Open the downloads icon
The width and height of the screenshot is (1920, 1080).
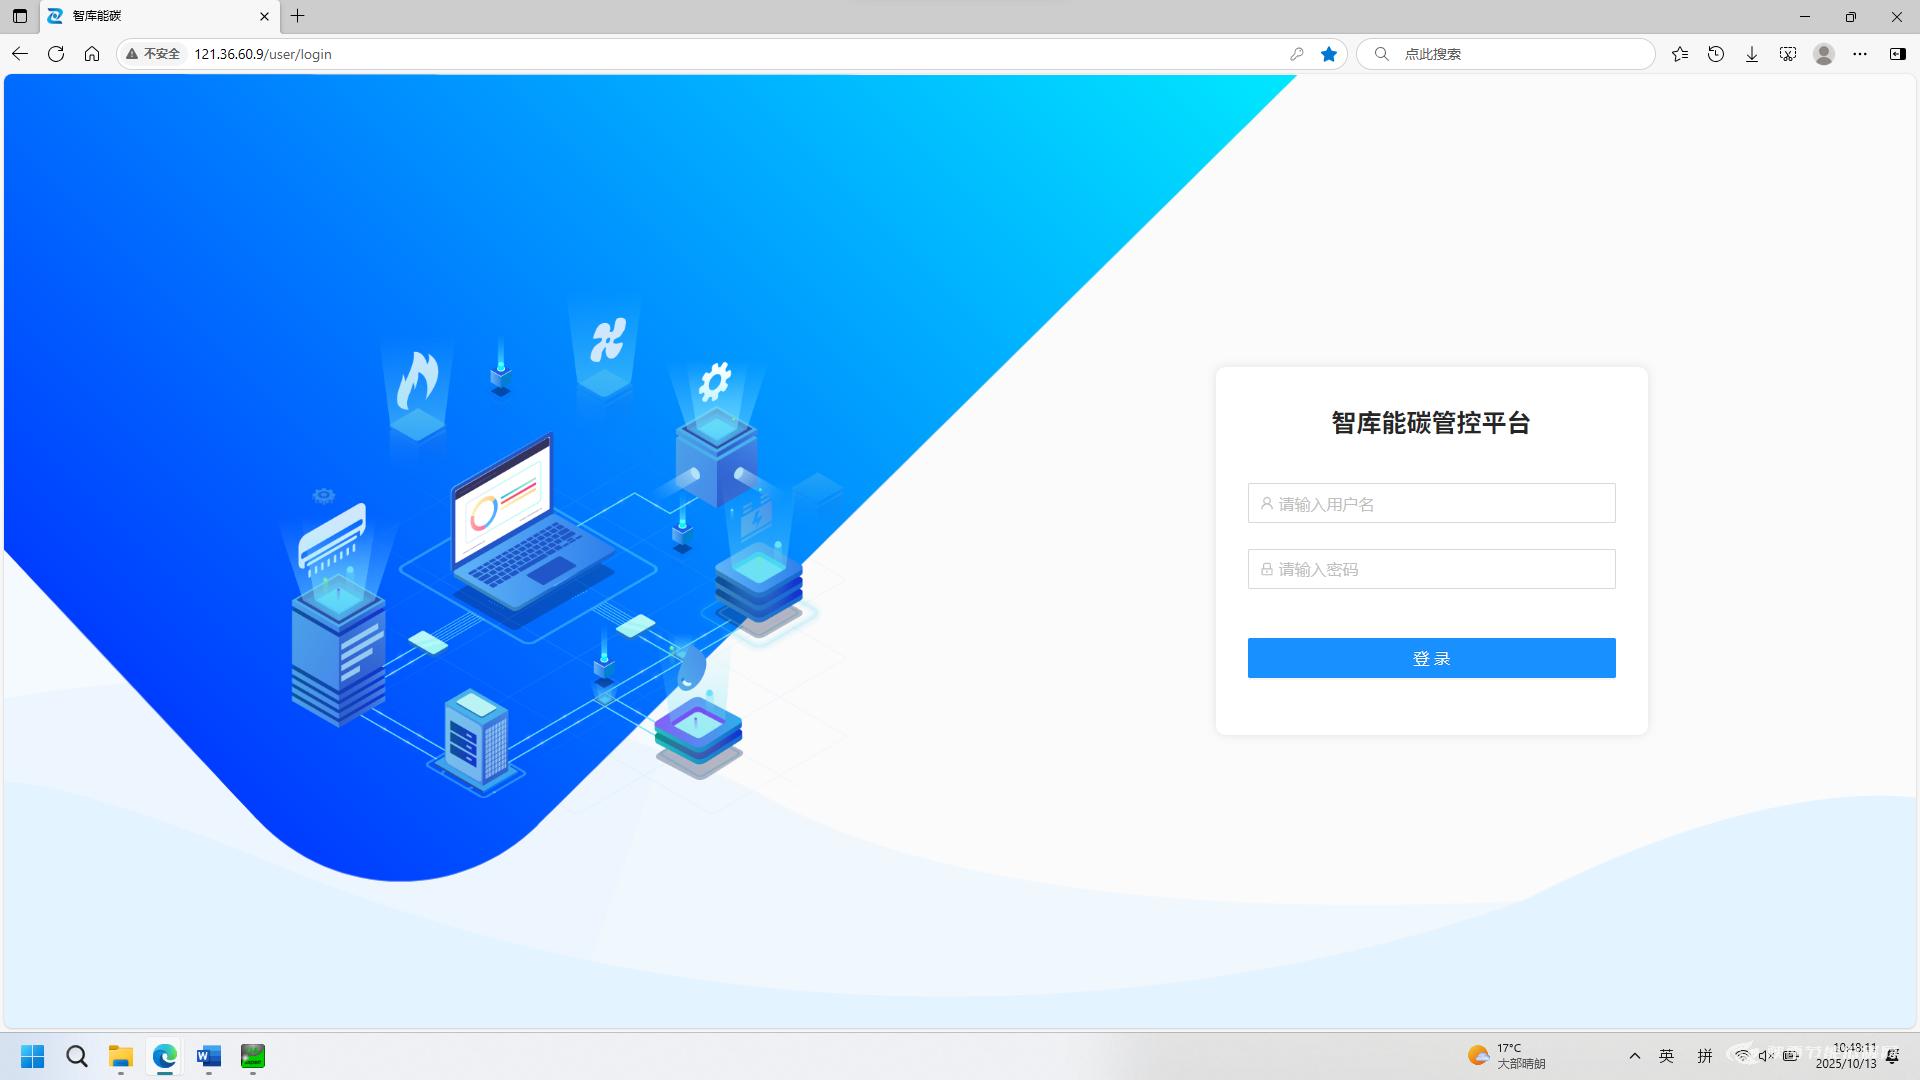(1752, 54)
